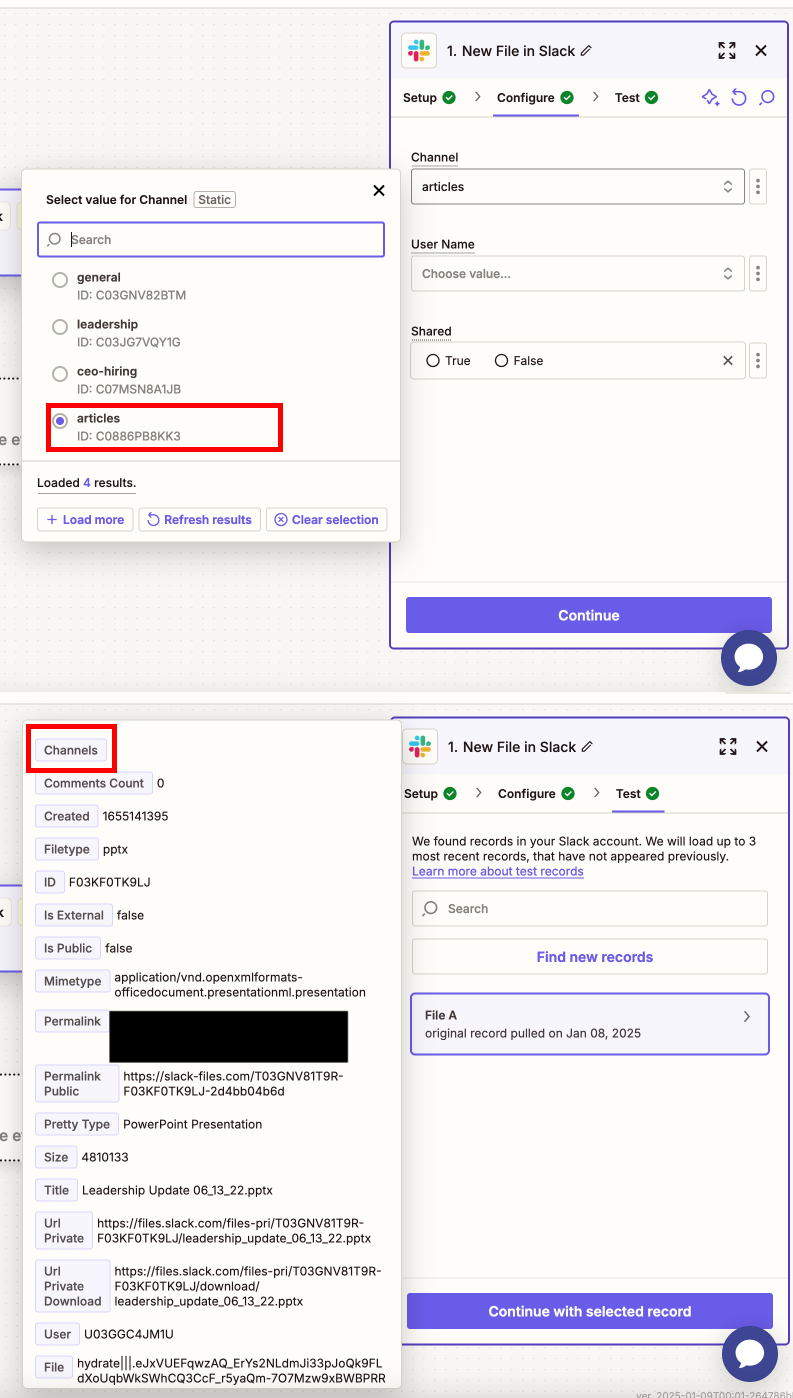793x1398 pixels.
Task: Click the User value U03GGC4JM1U
Action: 131,1334
